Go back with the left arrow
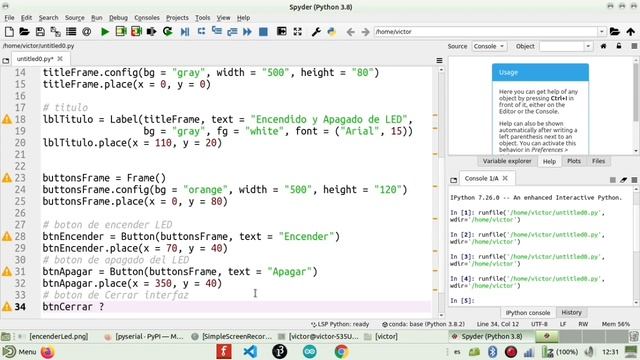Screen dimensions: 640x360 click(x=350, y=31)
